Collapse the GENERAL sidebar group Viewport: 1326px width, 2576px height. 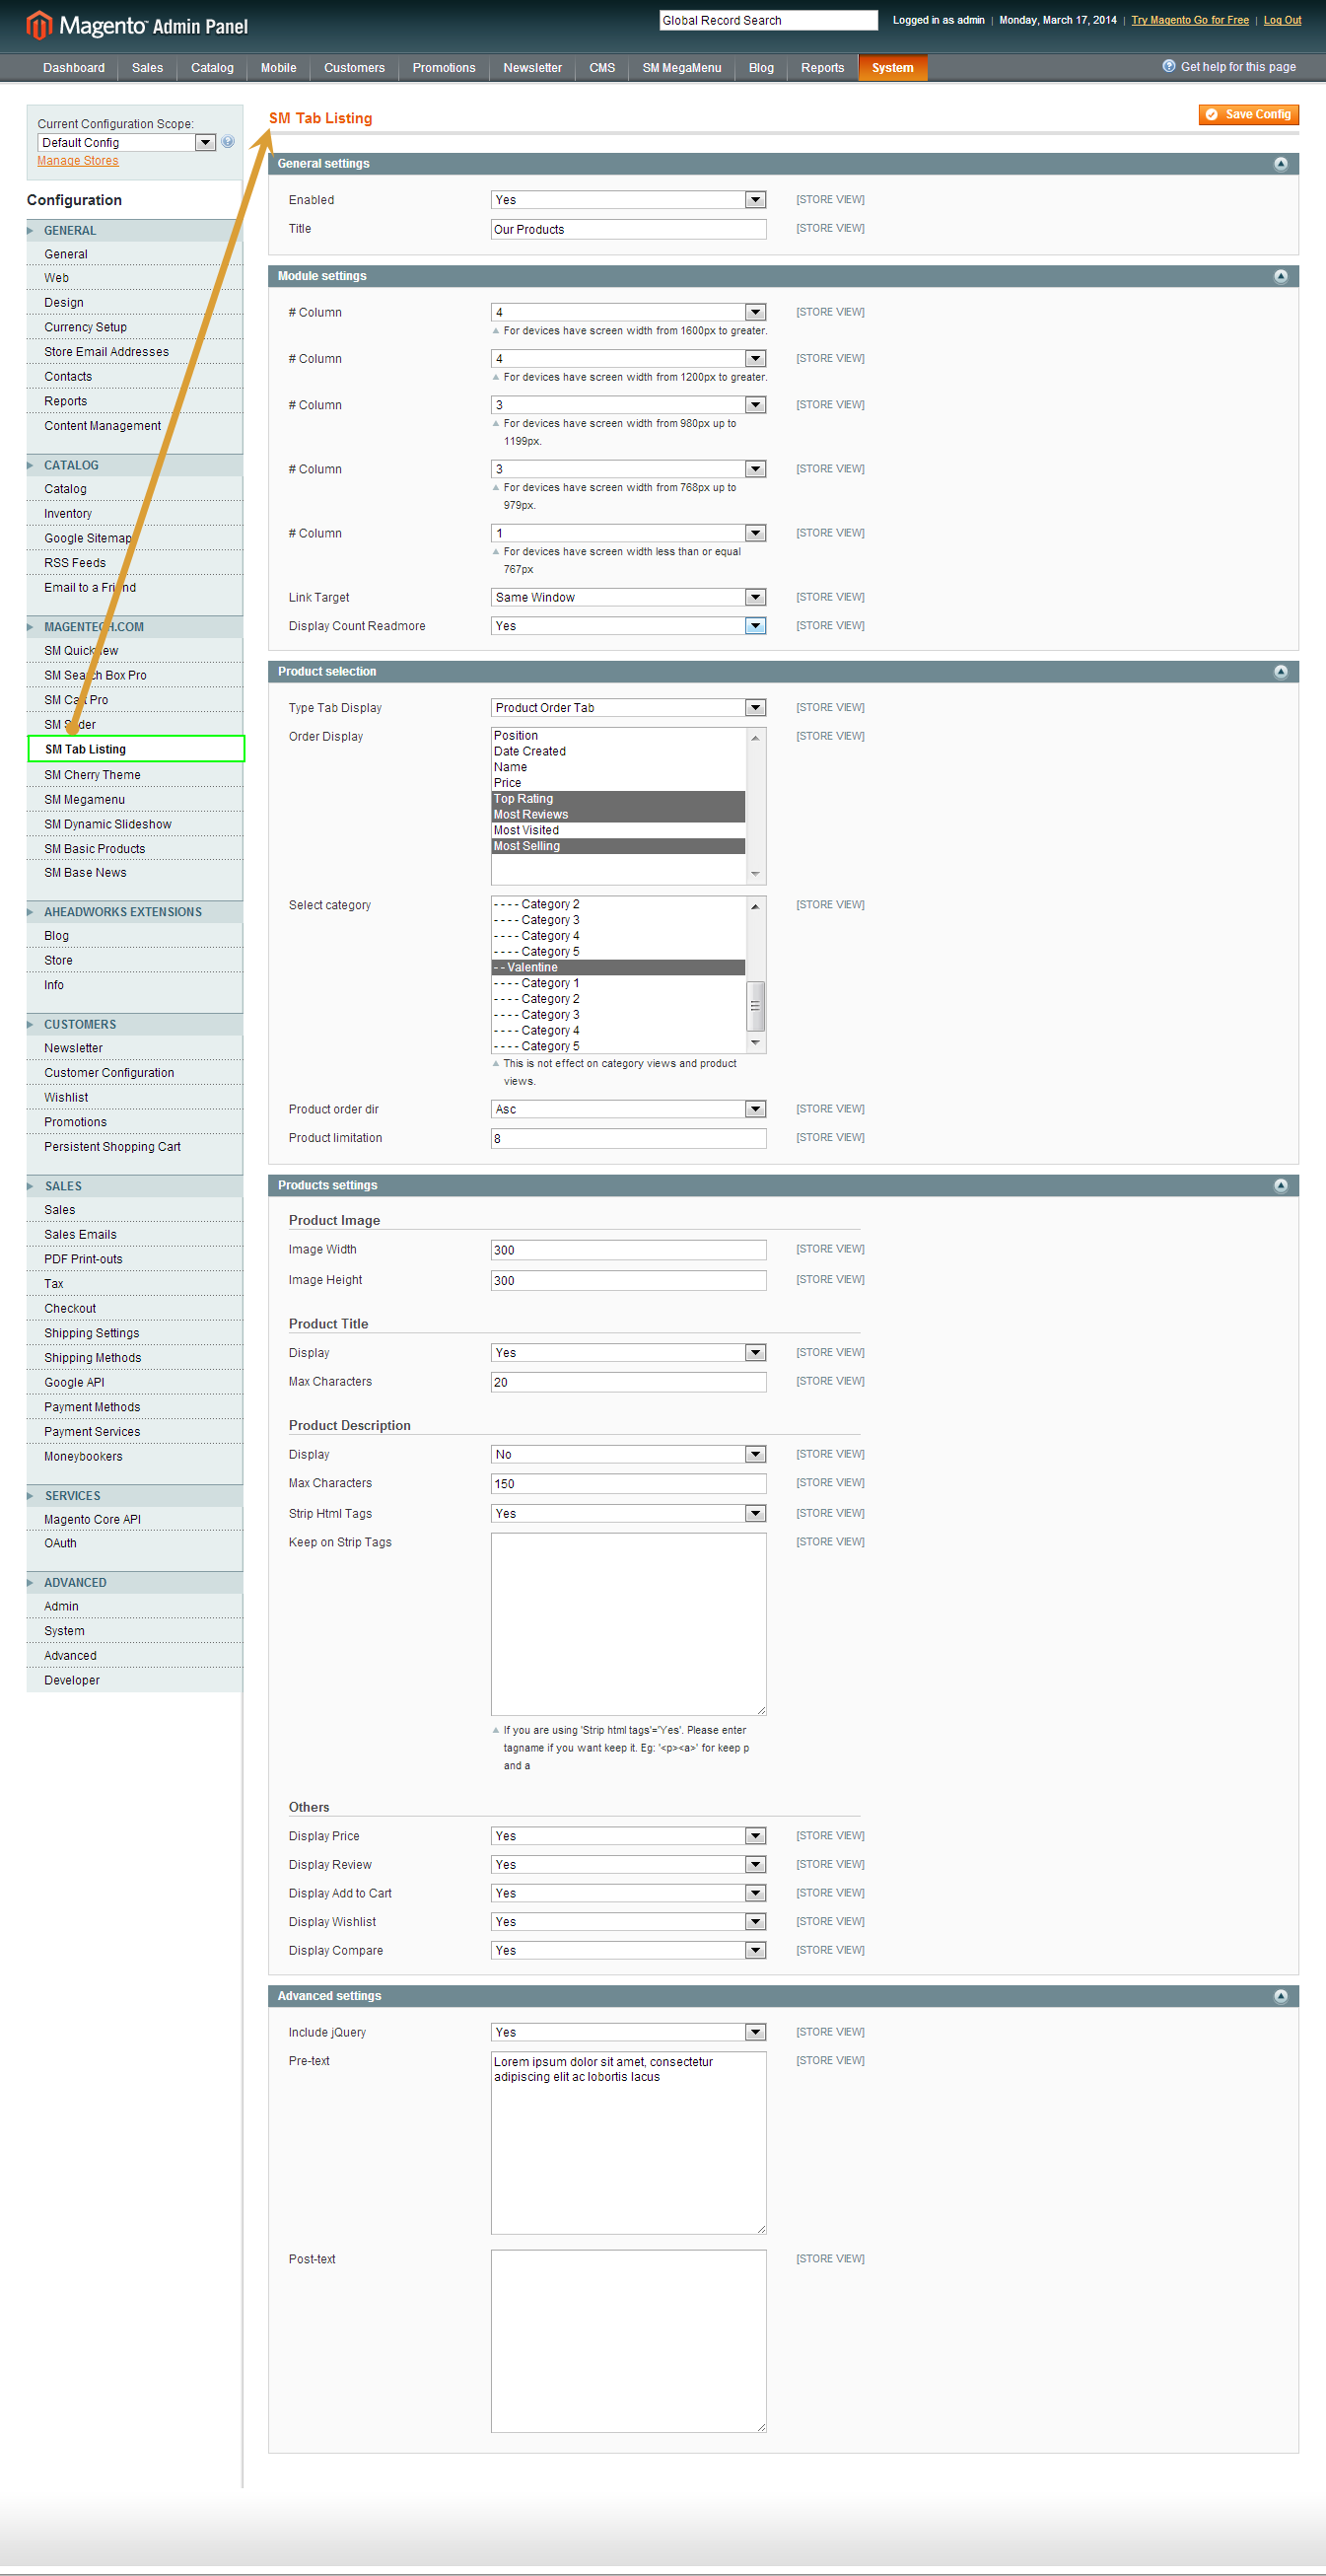point(135,231)
